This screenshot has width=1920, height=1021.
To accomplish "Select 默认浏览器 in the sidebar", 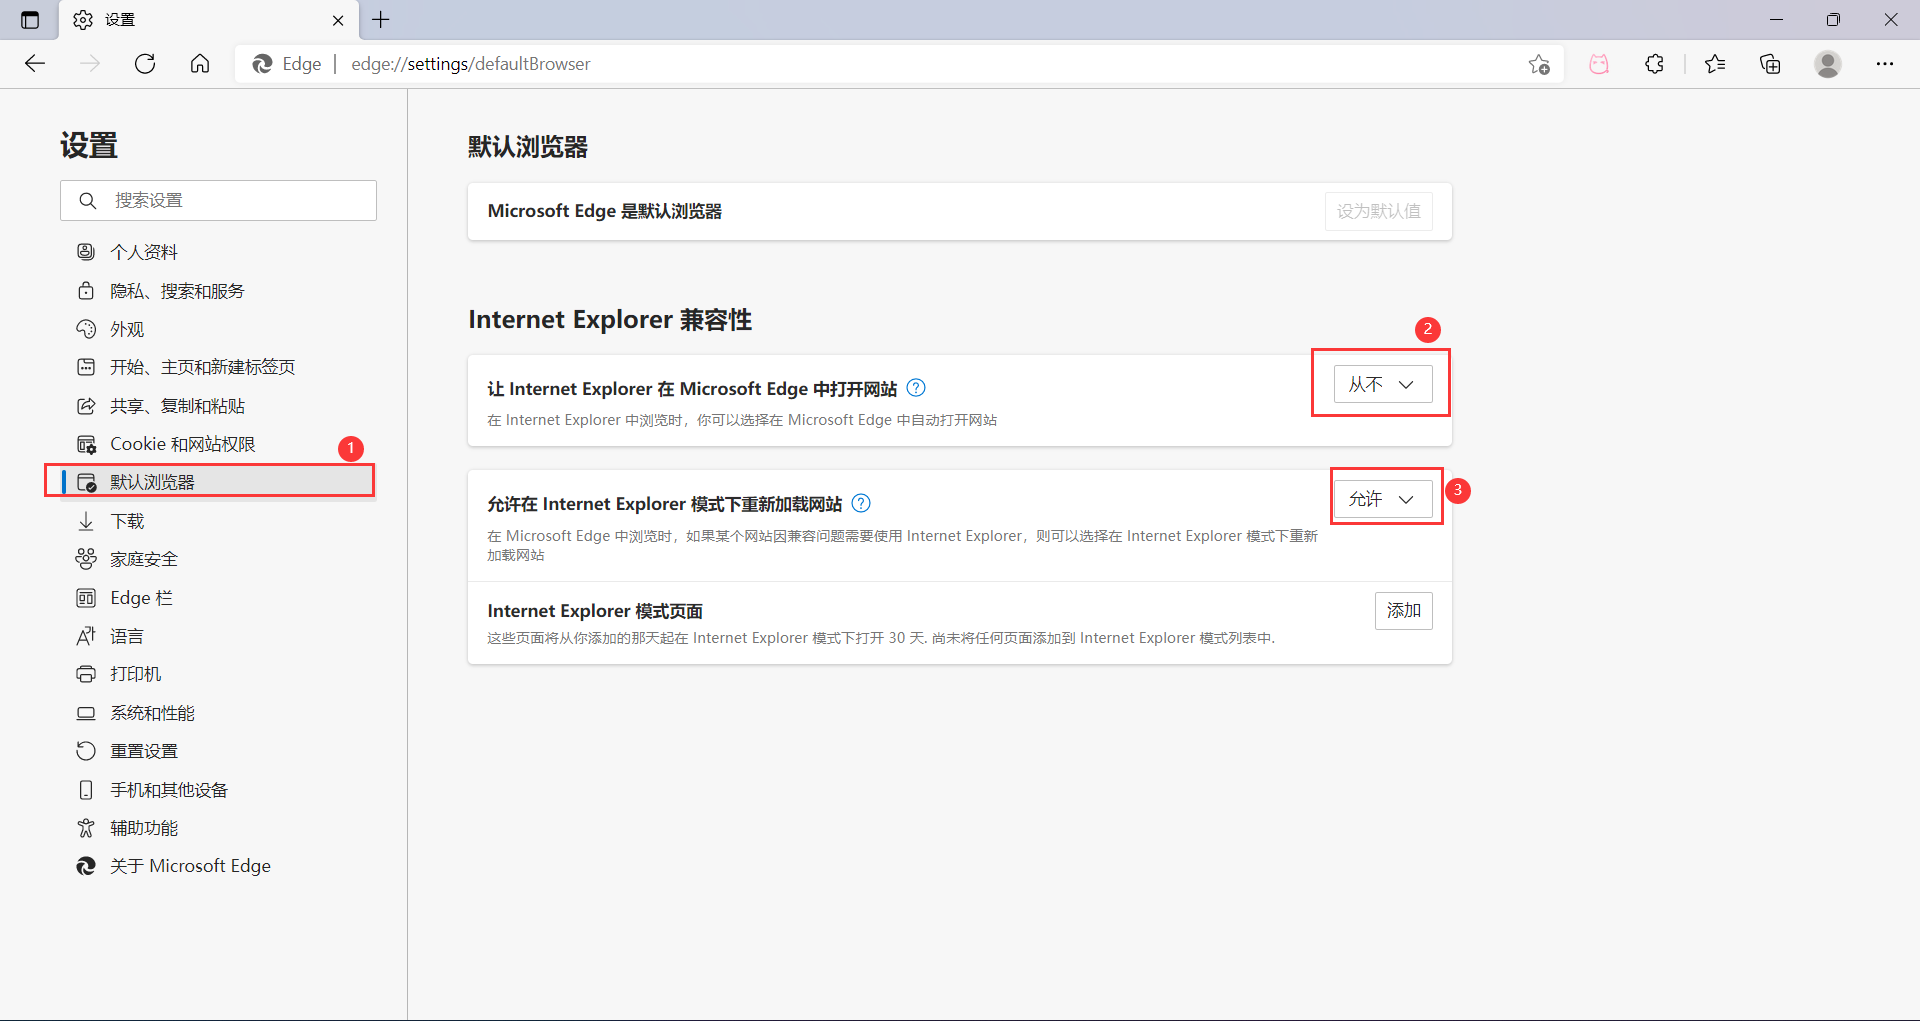I will 216,482.
